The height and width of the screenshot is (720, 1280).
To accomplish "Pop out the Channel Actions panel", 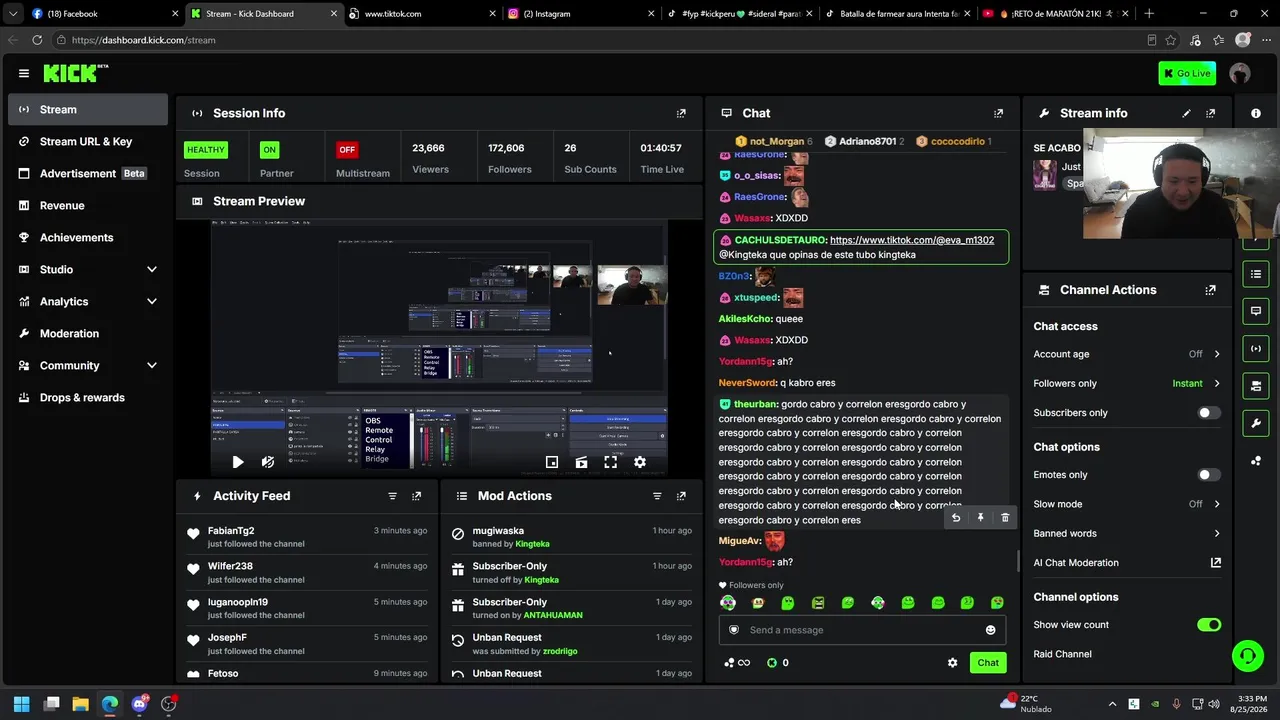I will [1211, 290].
